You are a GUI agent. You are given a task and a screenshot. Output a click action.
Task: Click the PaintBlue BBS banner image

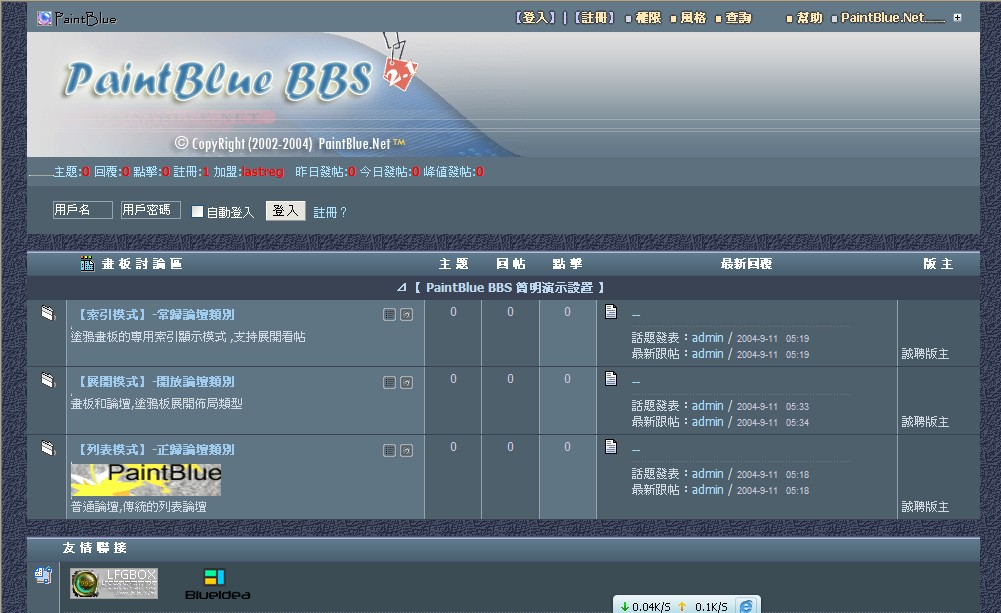[503, 95]
